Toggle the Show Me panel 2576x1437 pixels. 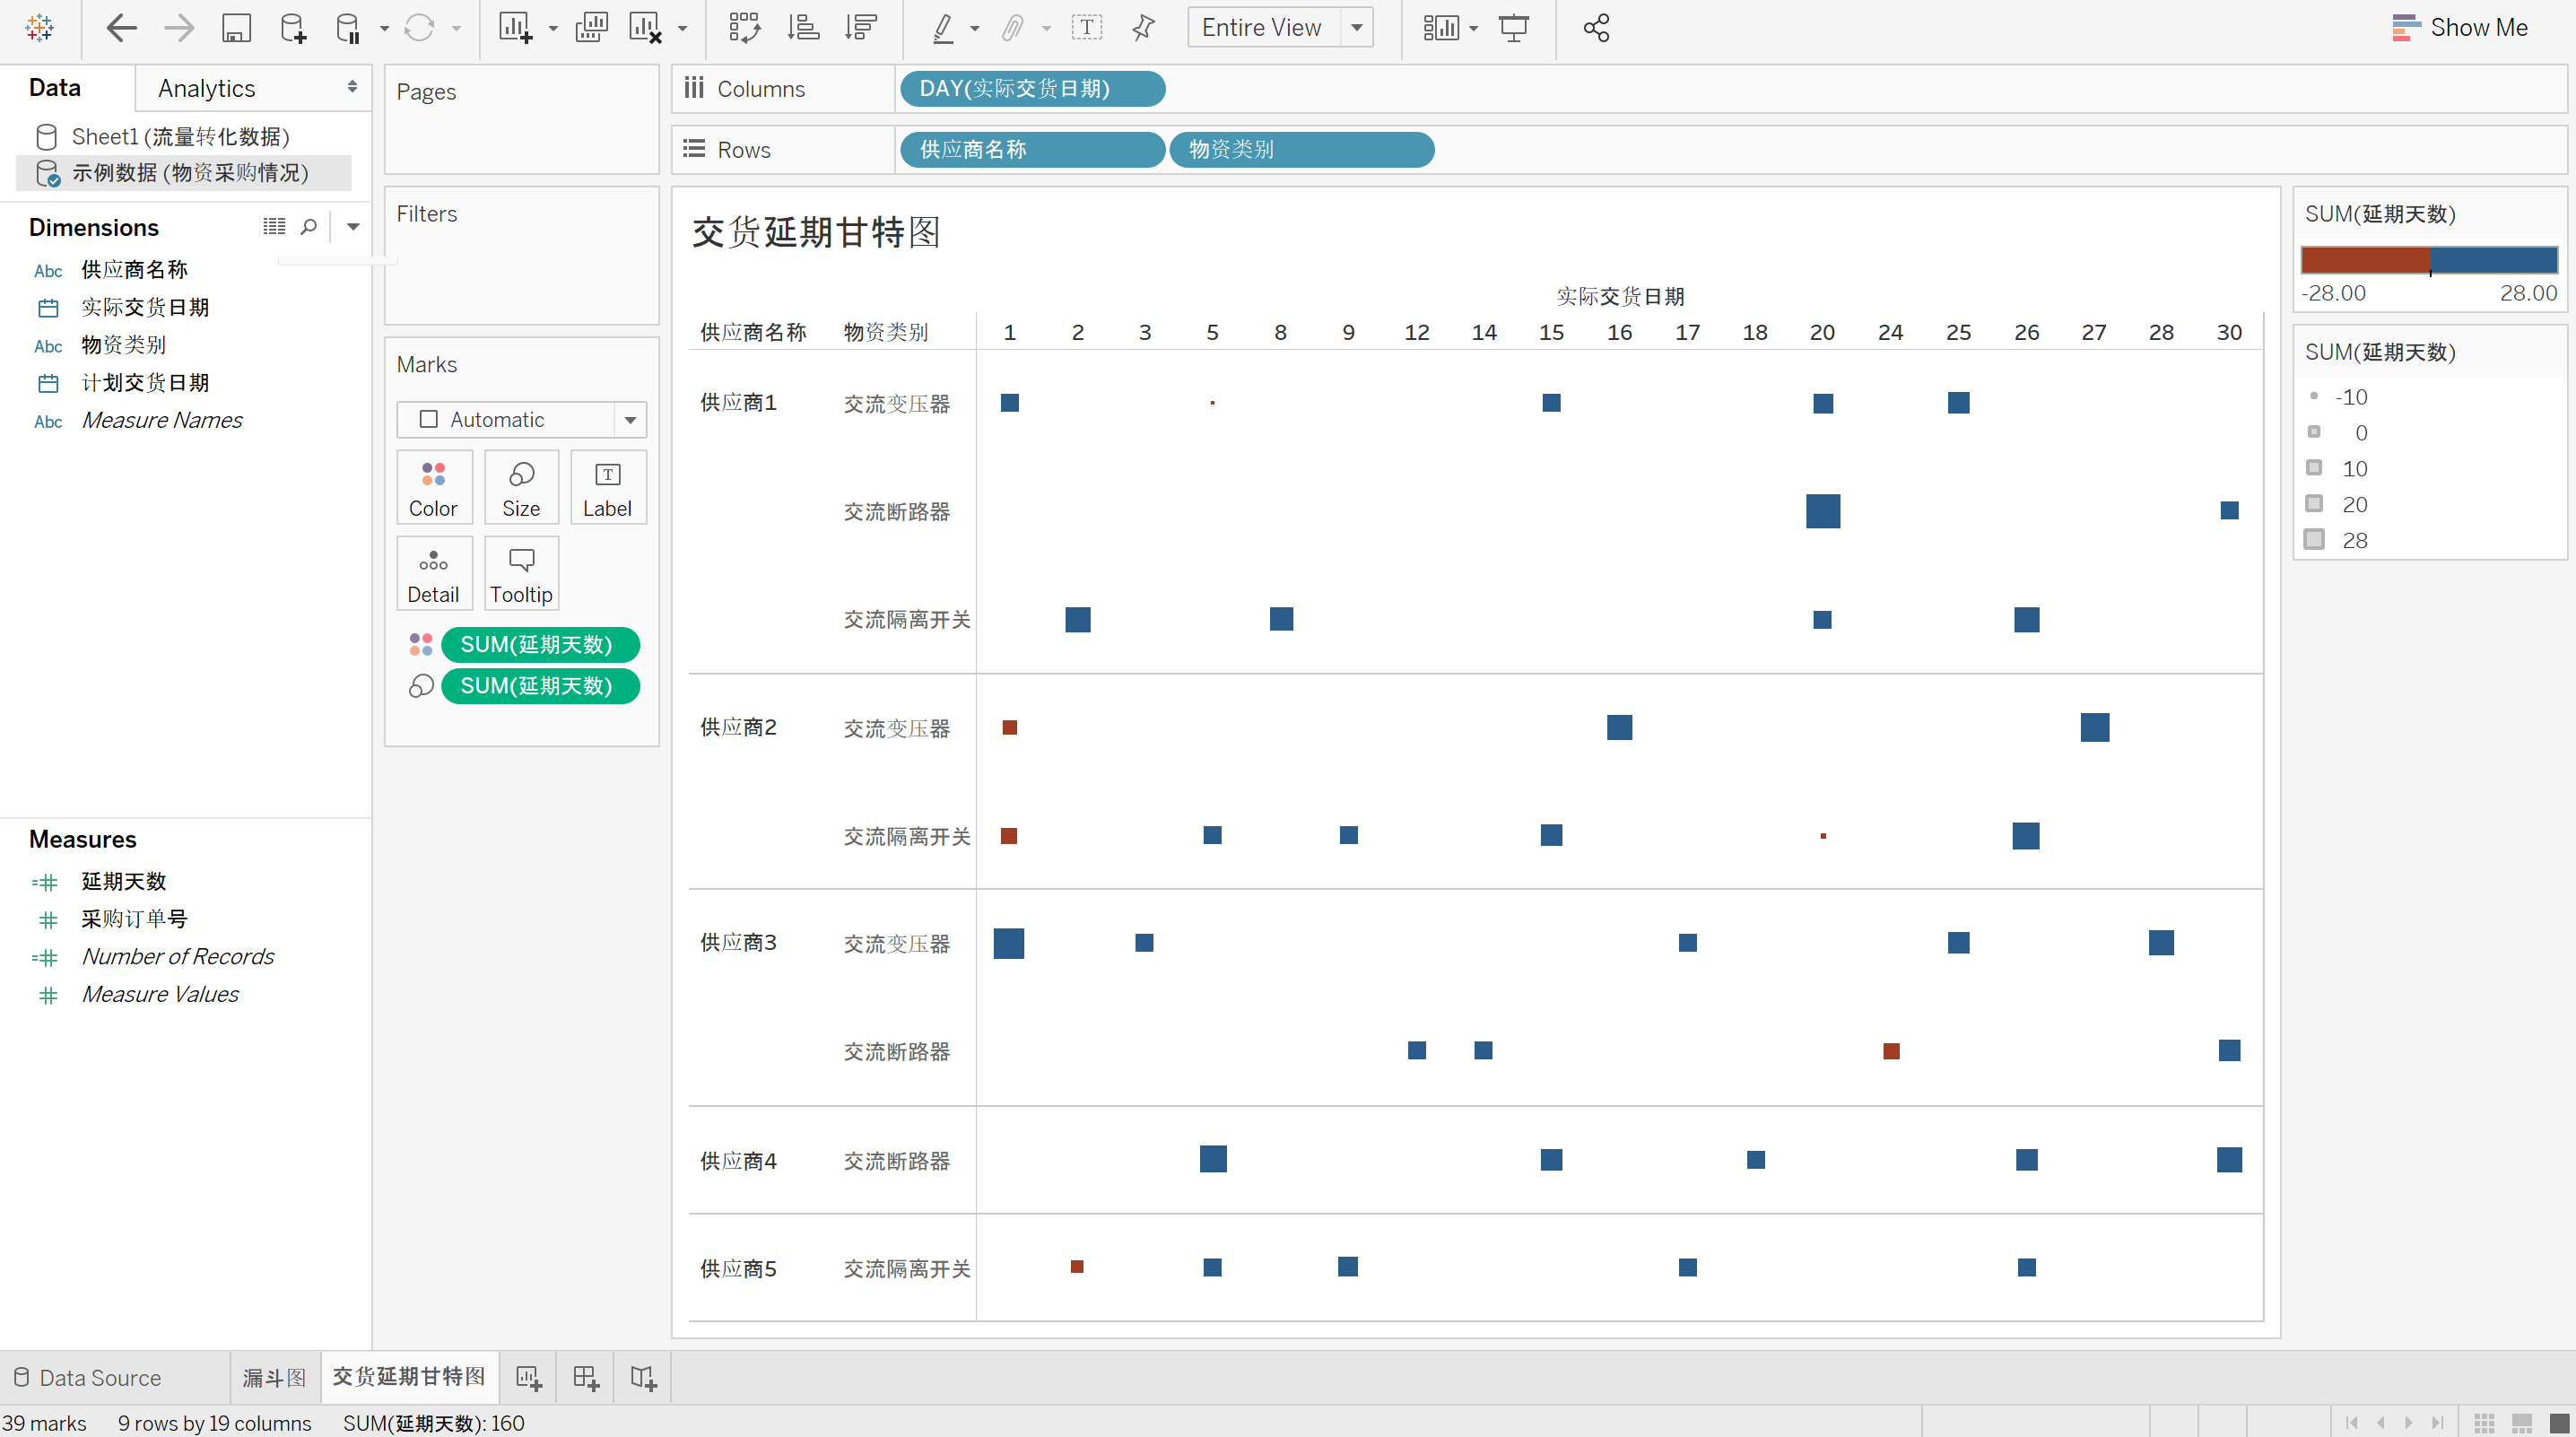[x=2460, y=28]
